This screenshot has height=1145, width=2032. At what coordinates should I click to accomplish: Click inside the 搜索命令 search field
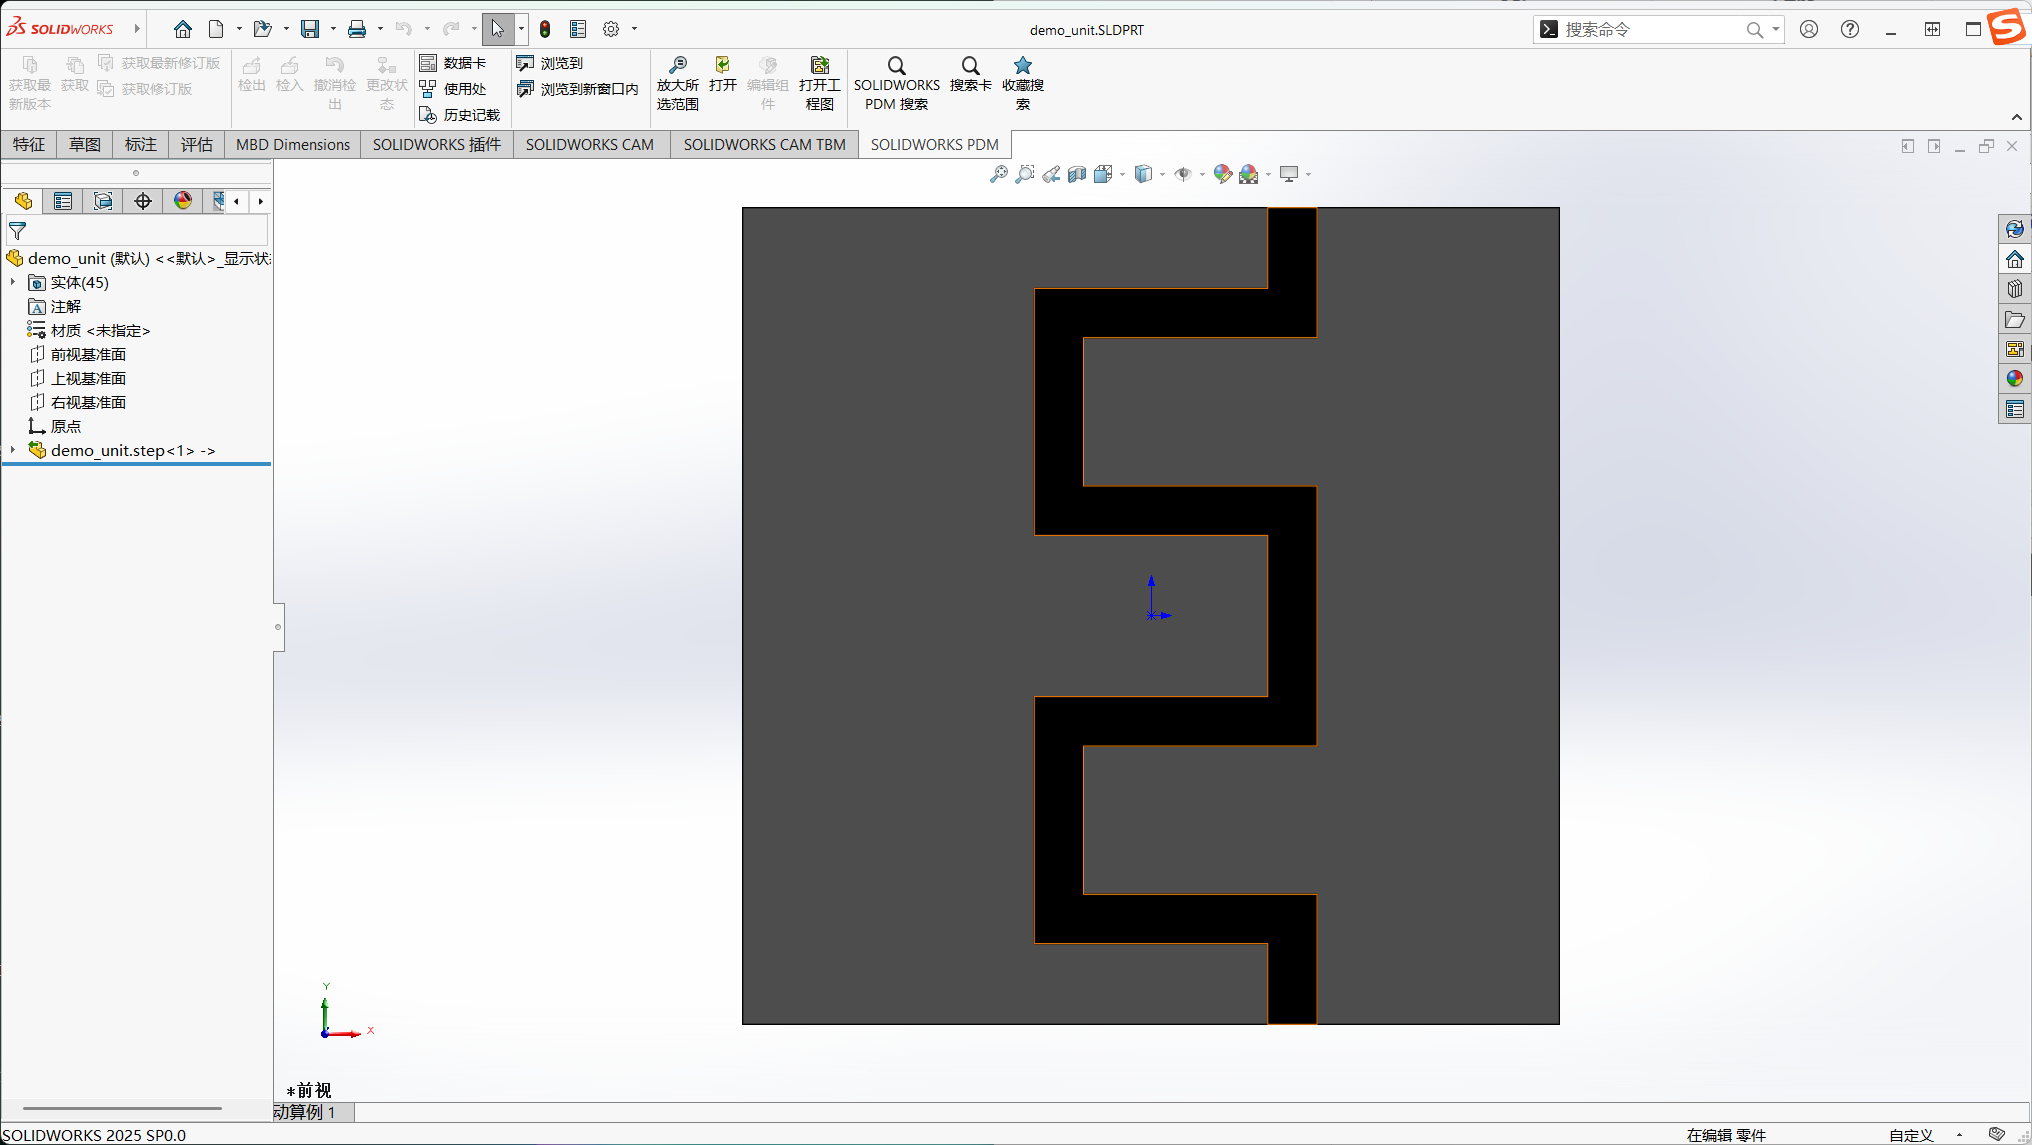coord(1650,29)
